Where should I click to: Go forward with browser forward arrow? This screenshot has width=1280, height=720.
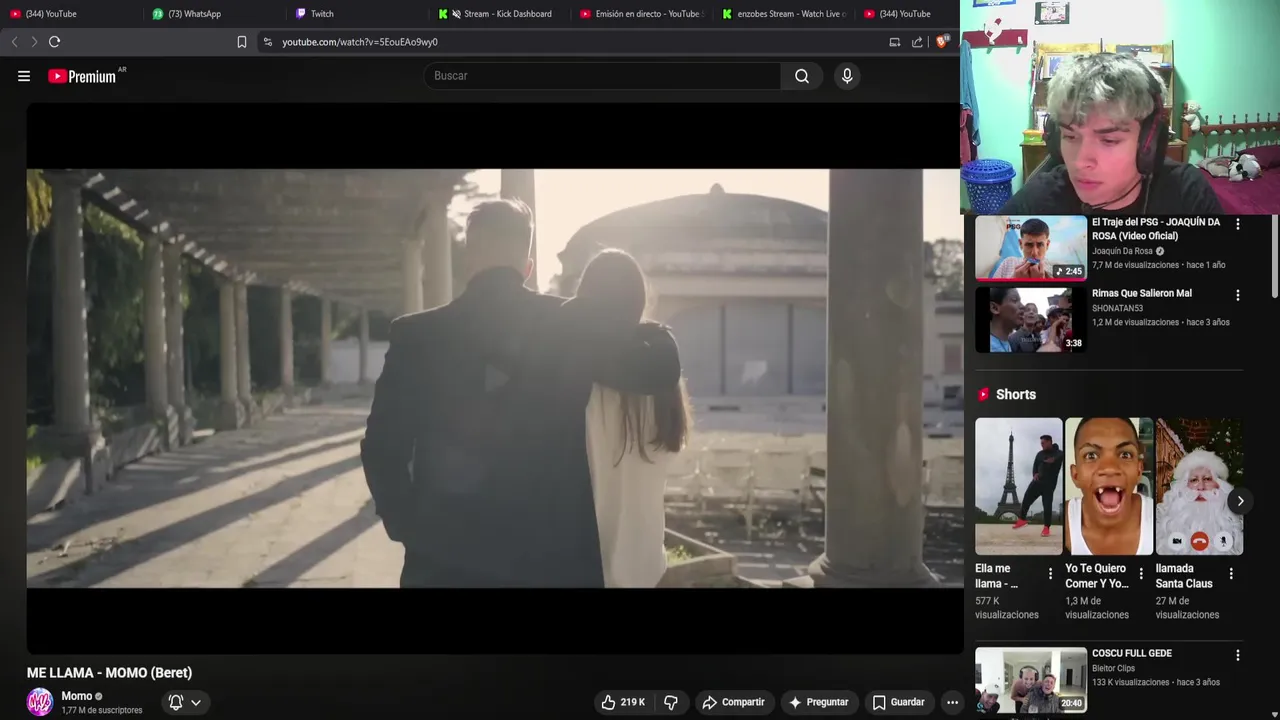(x=34, y=42)
